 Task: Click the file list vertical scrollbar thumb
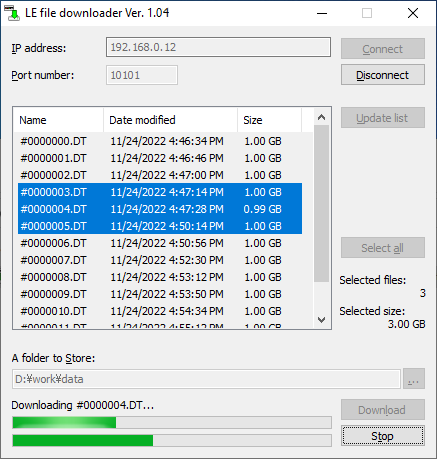pos(321,204)
